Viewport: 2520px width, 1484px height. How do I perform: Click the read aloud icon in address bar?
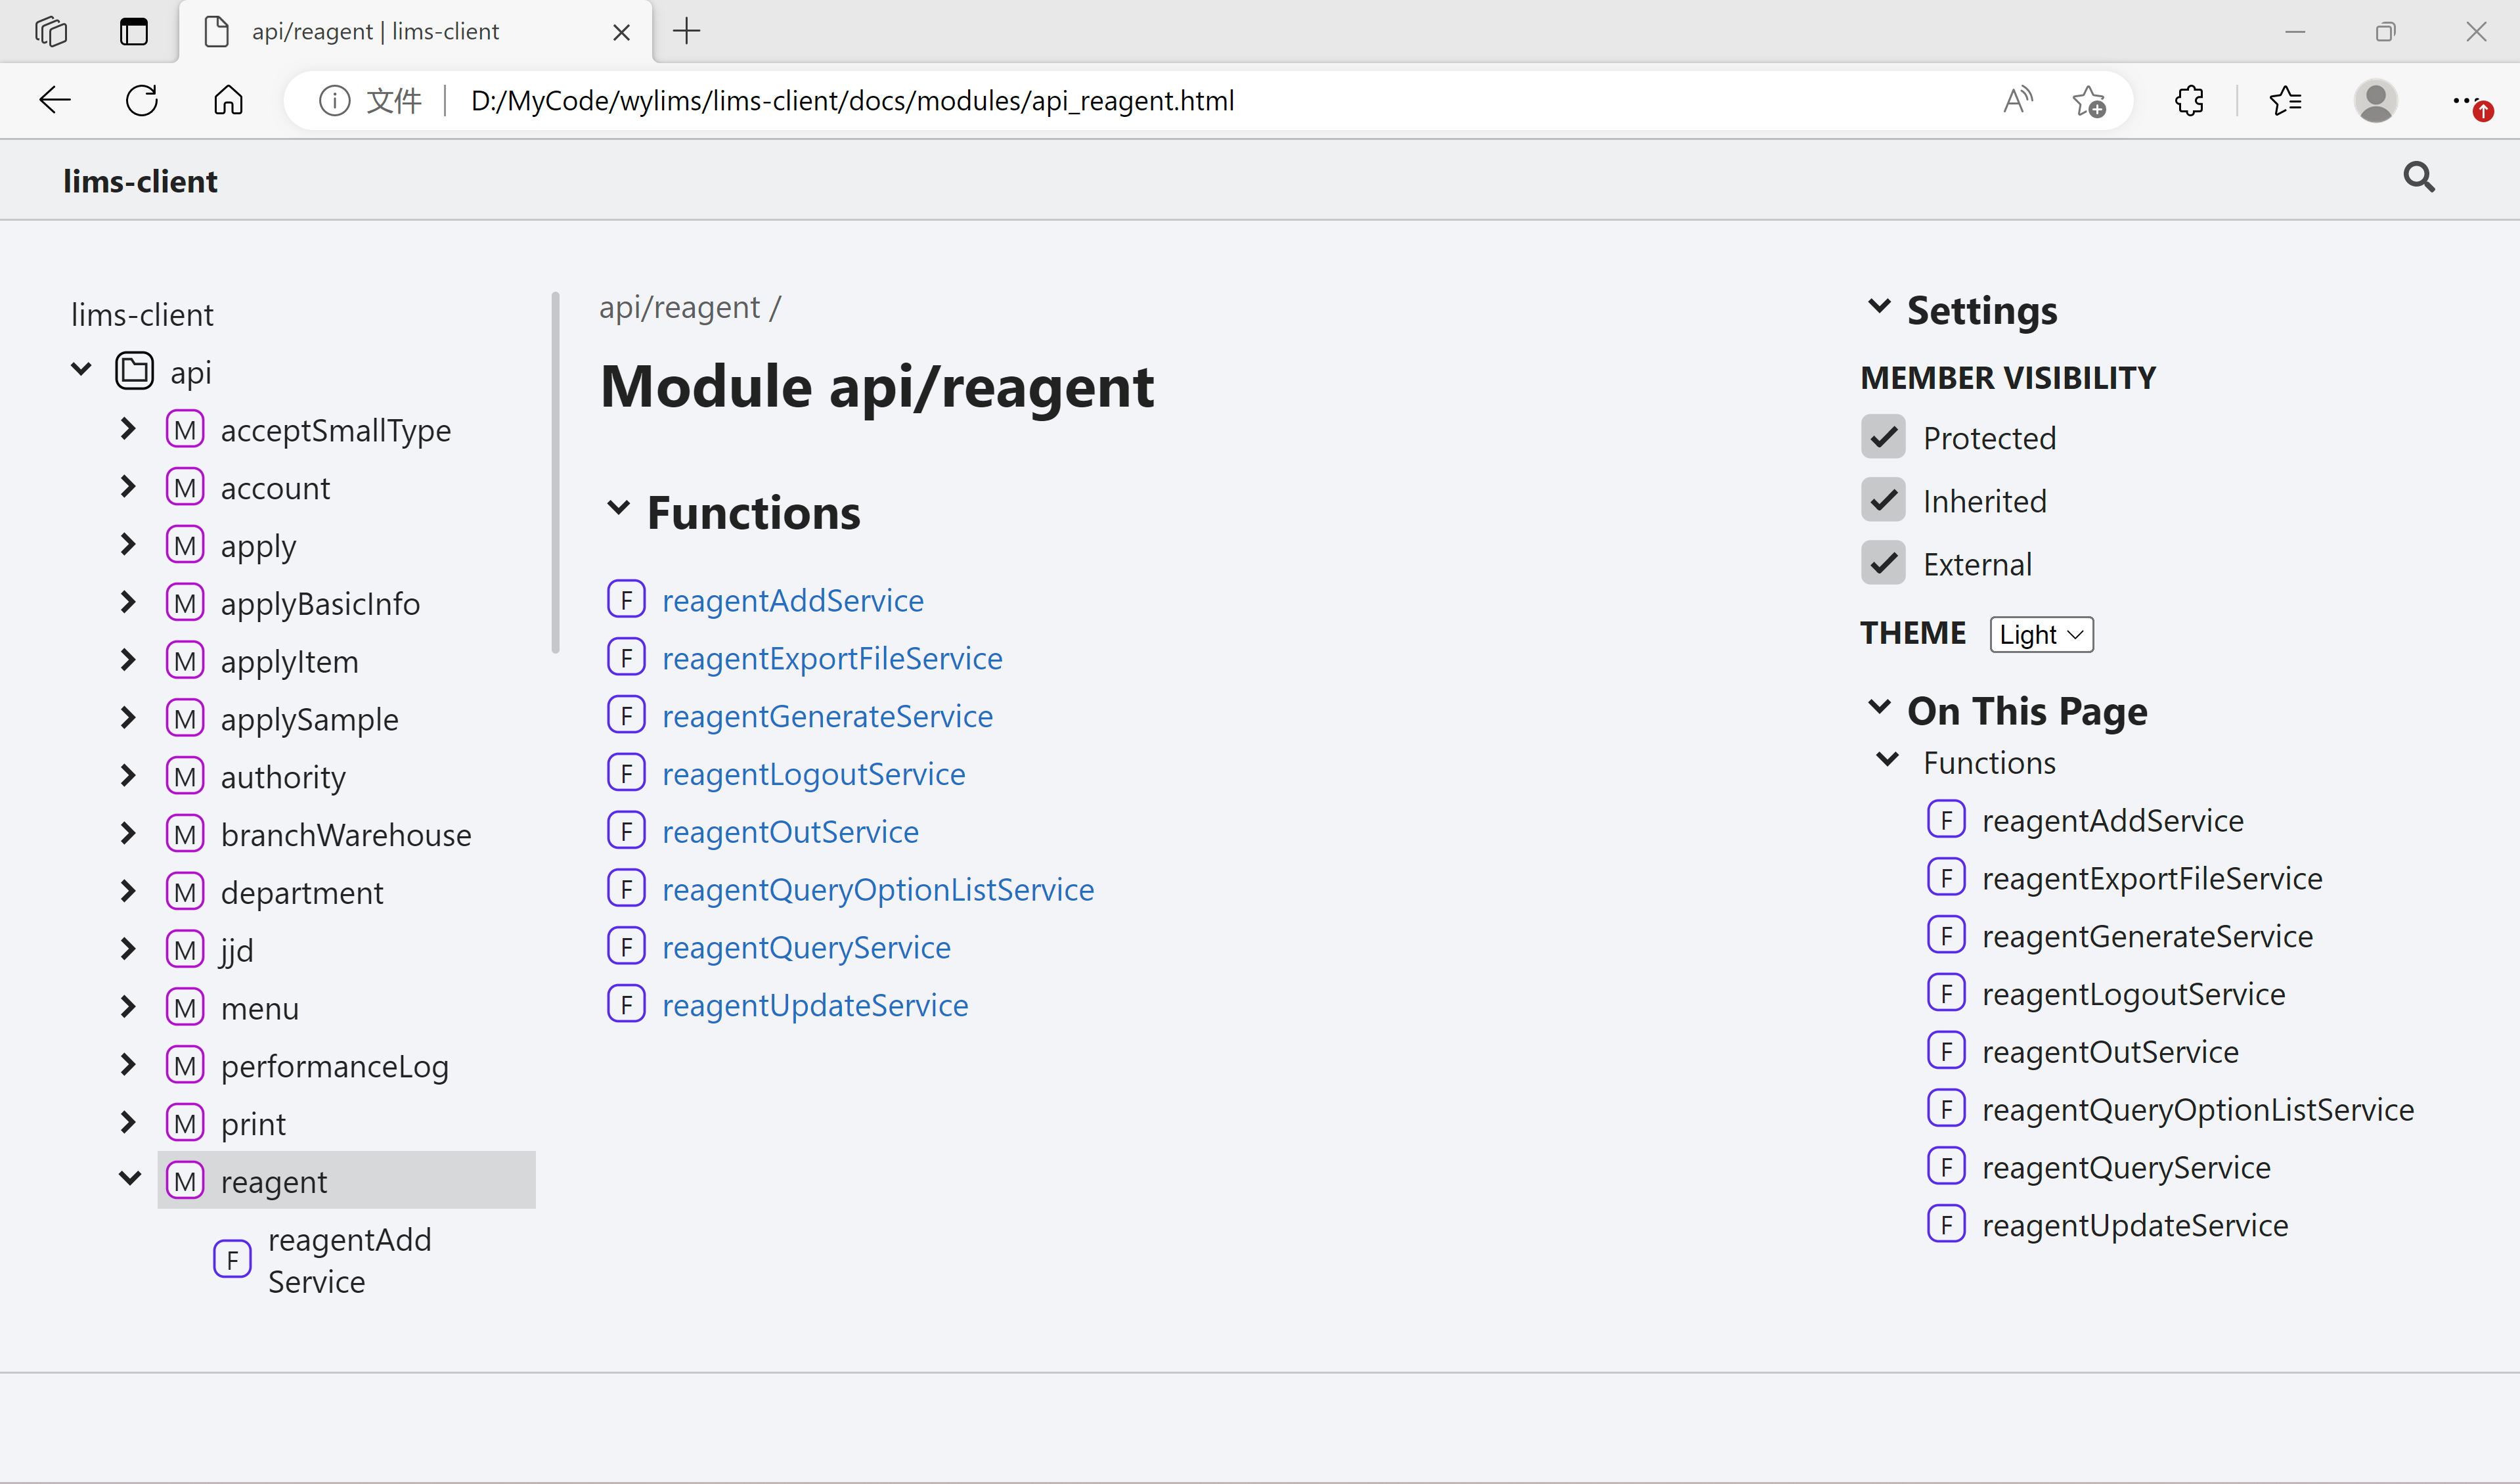click(2018, 100)
